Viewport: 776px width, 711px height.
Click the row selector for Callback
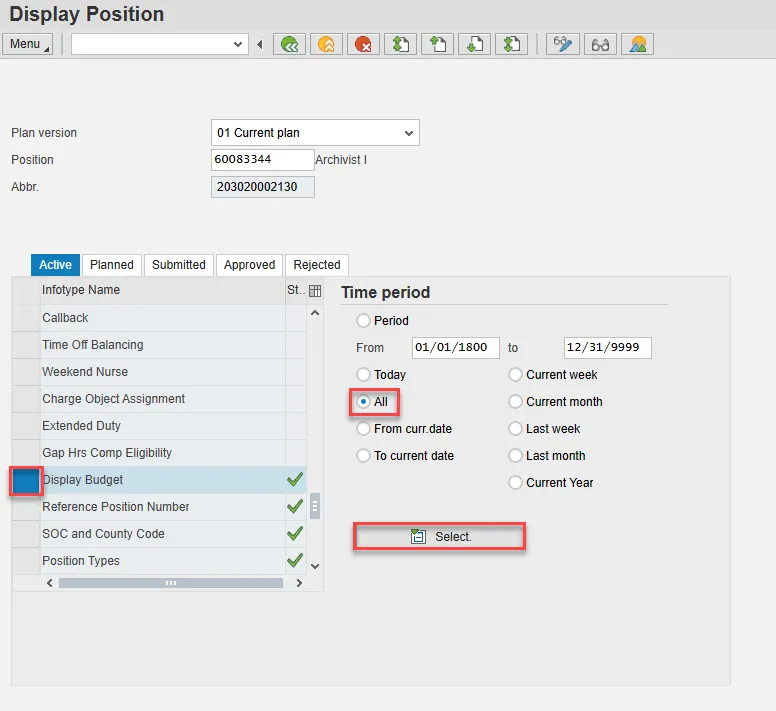click(26, 318)
